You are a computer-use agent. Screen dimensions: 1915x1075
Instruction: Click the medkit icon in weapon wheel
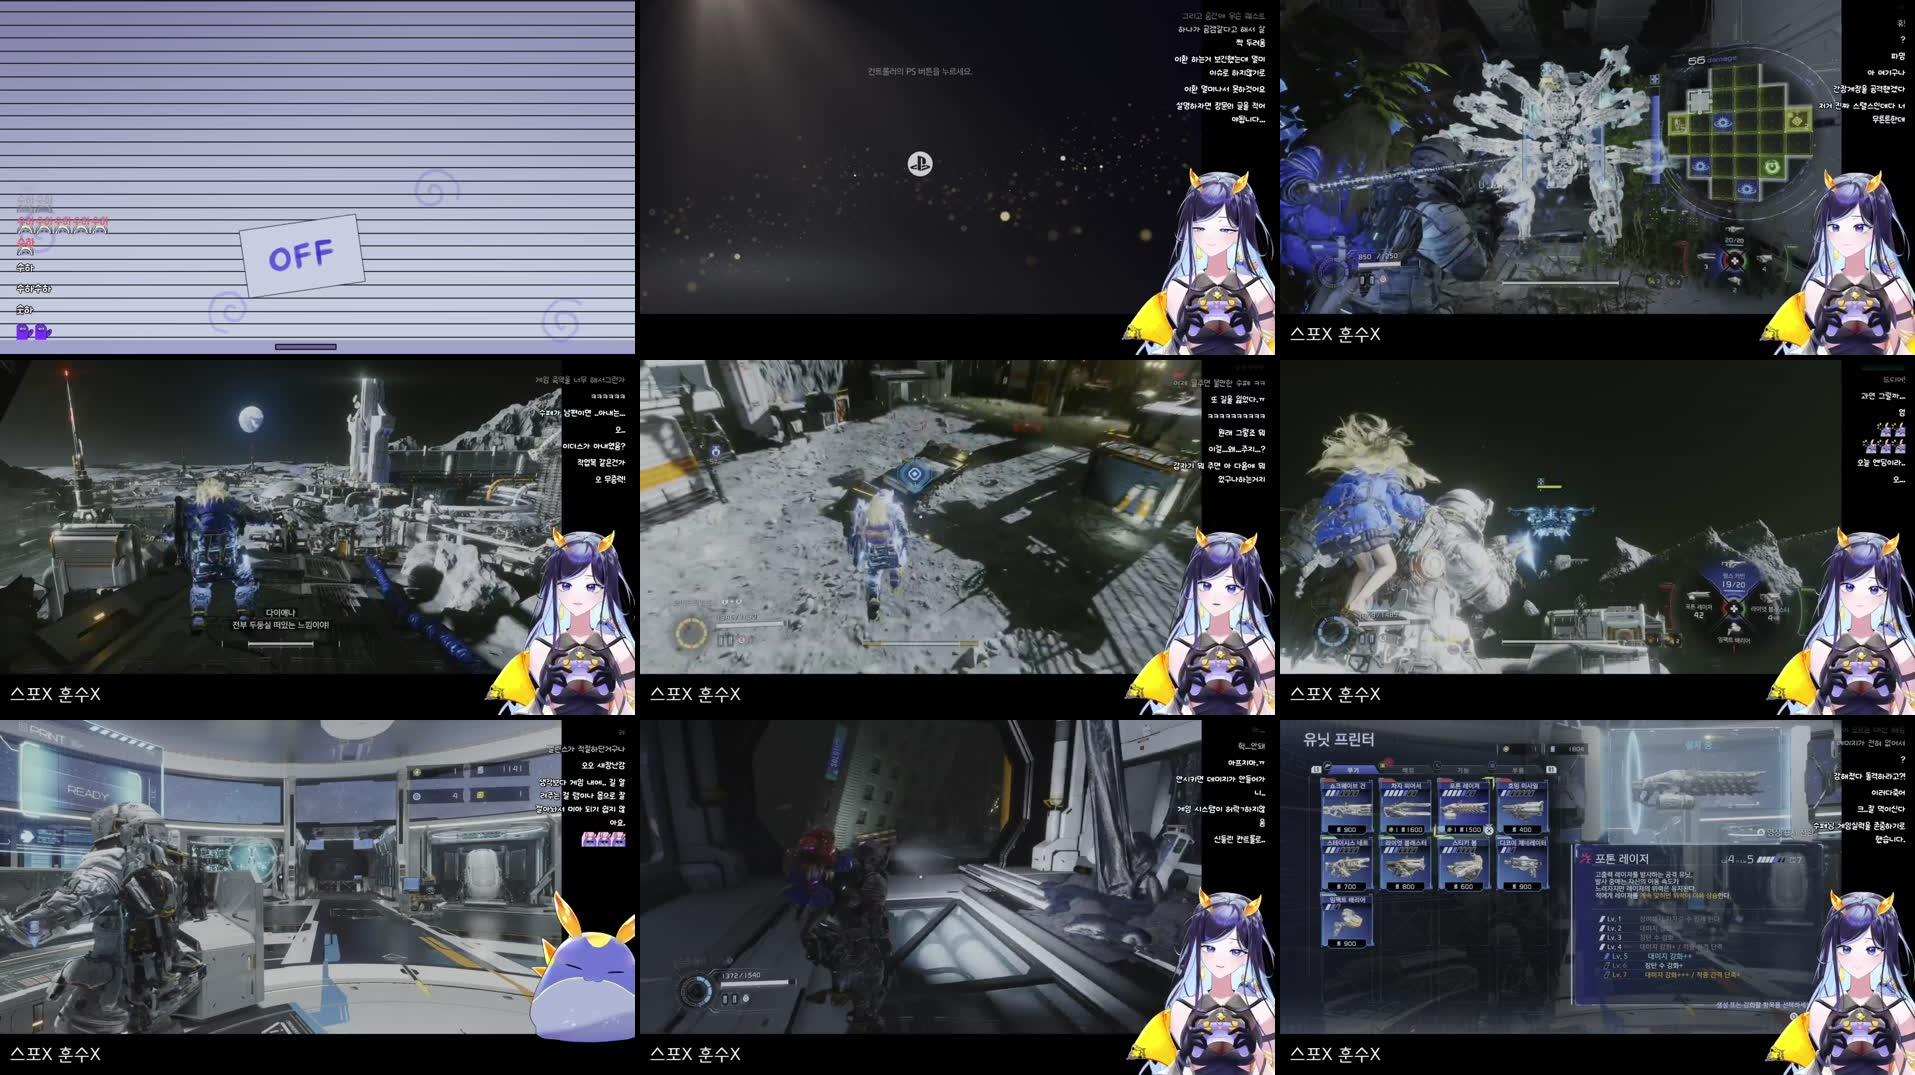pyautogui.click(x=1734, y=260)
